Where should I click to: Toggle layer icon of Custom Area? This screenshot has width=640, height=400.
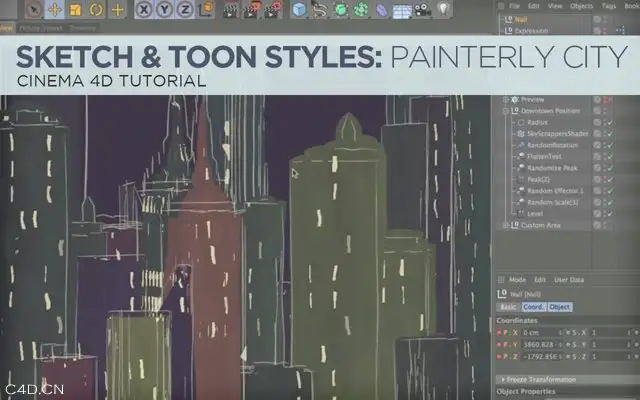(597, 225)
